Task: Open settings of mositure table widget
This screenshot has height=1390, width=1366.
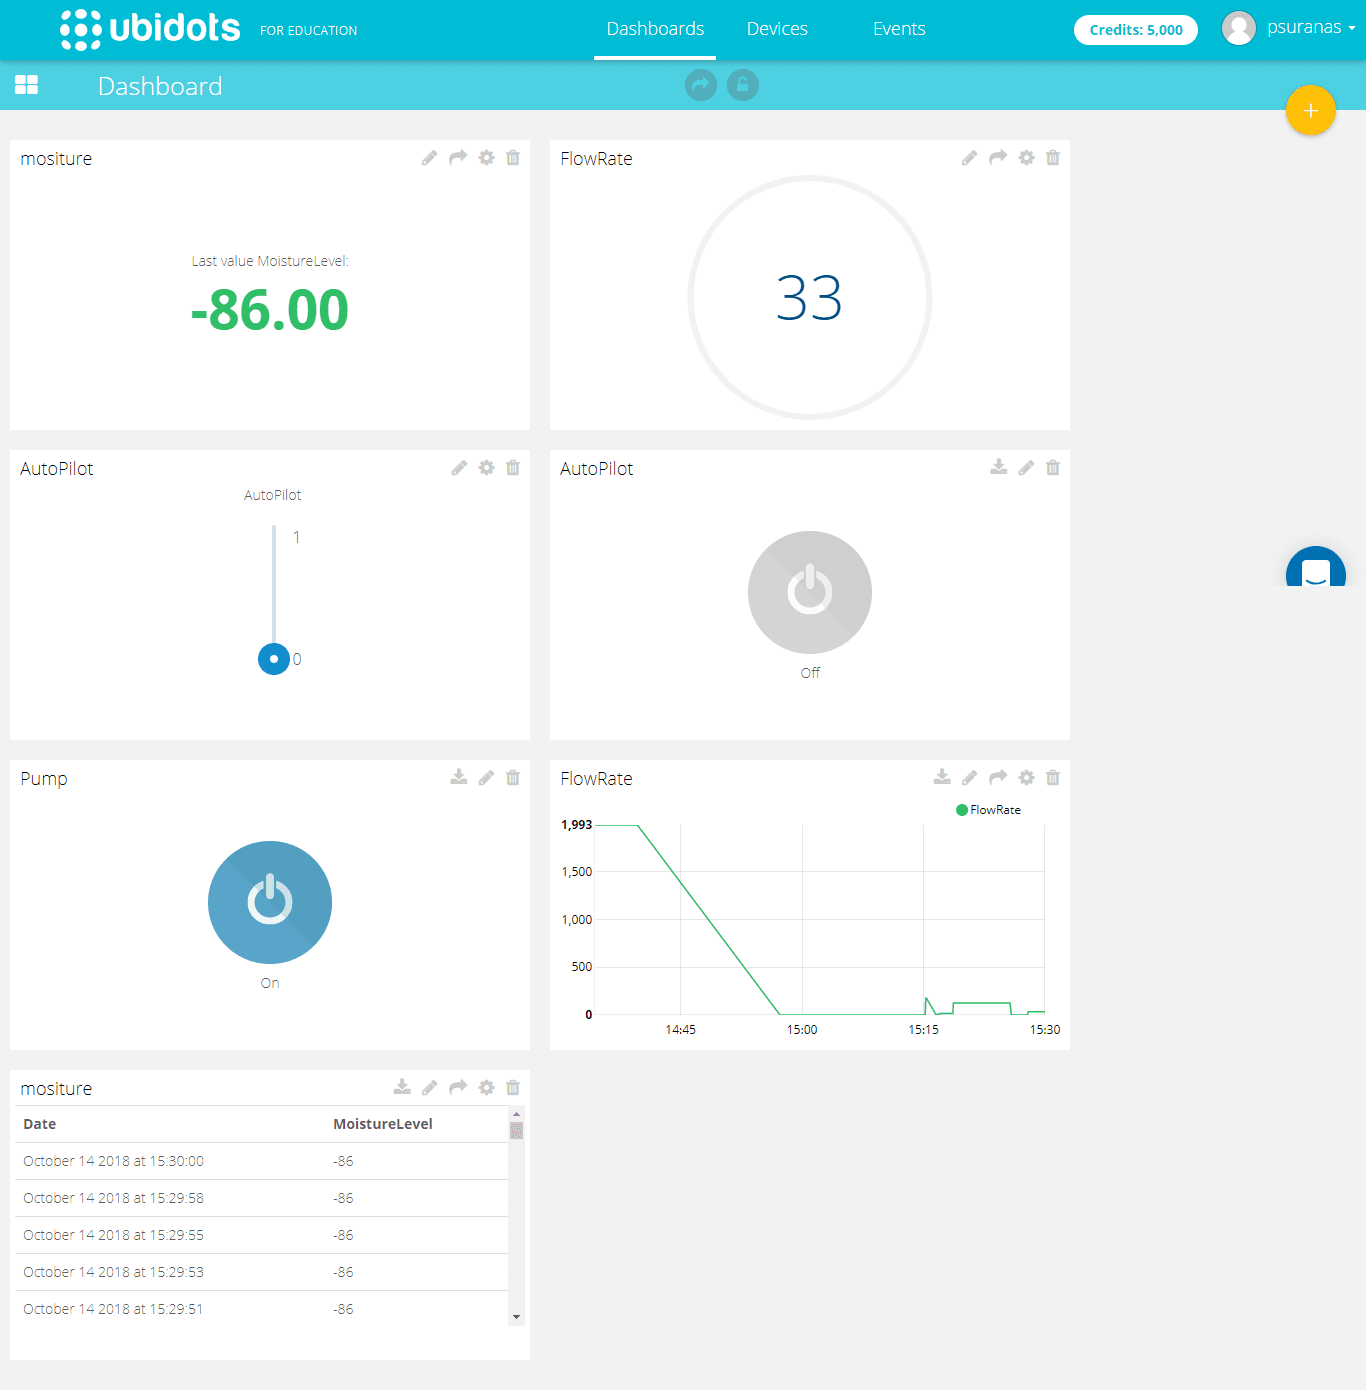Action: tap(486, 1088)
